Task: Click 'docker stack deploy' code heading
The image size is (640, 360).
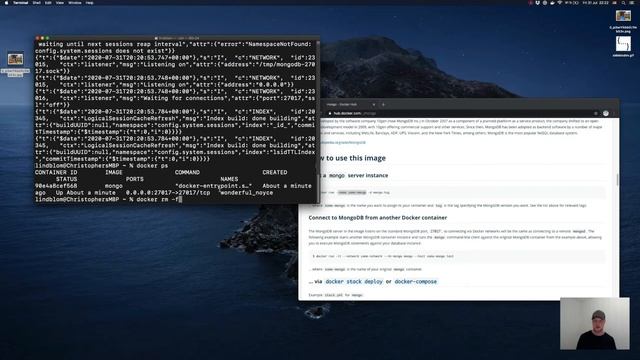Action: click(x=354, y=282)
